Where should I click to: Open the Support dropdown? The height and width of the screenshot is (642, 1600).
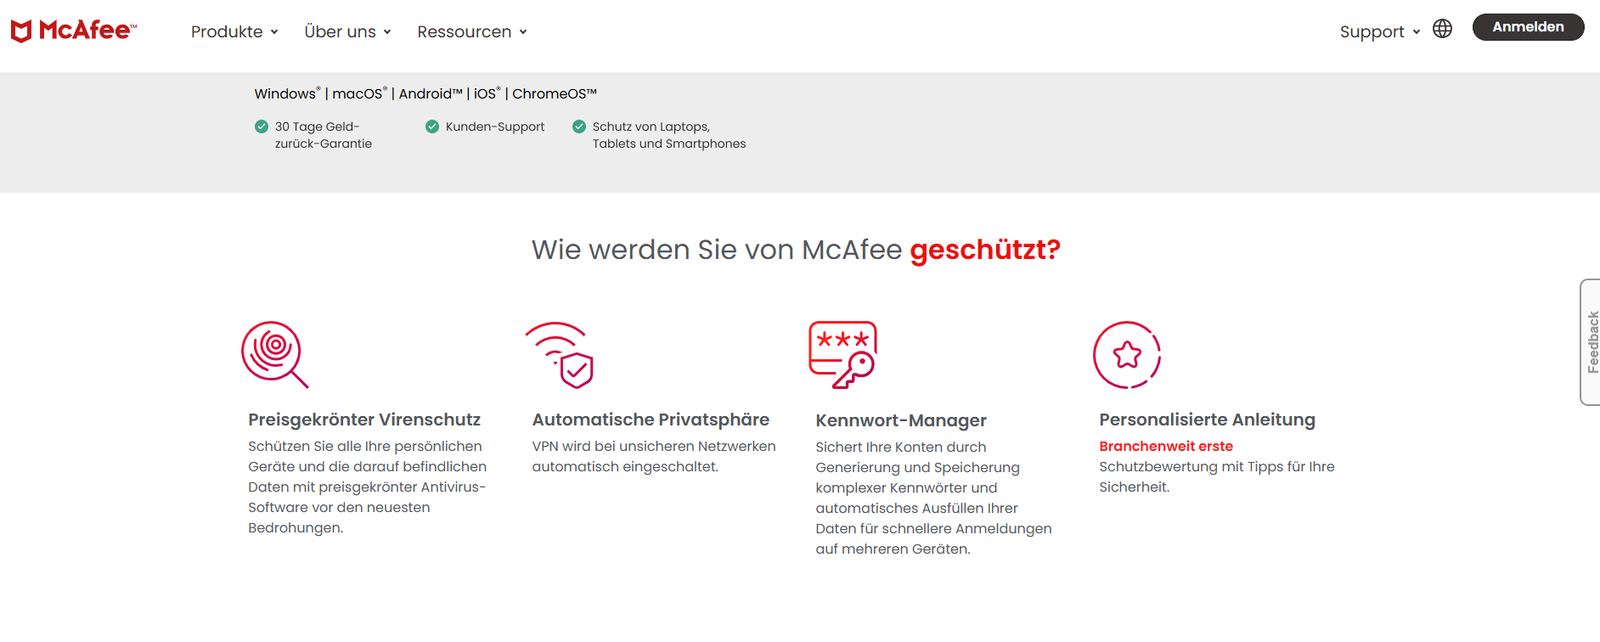point(1380,32)
